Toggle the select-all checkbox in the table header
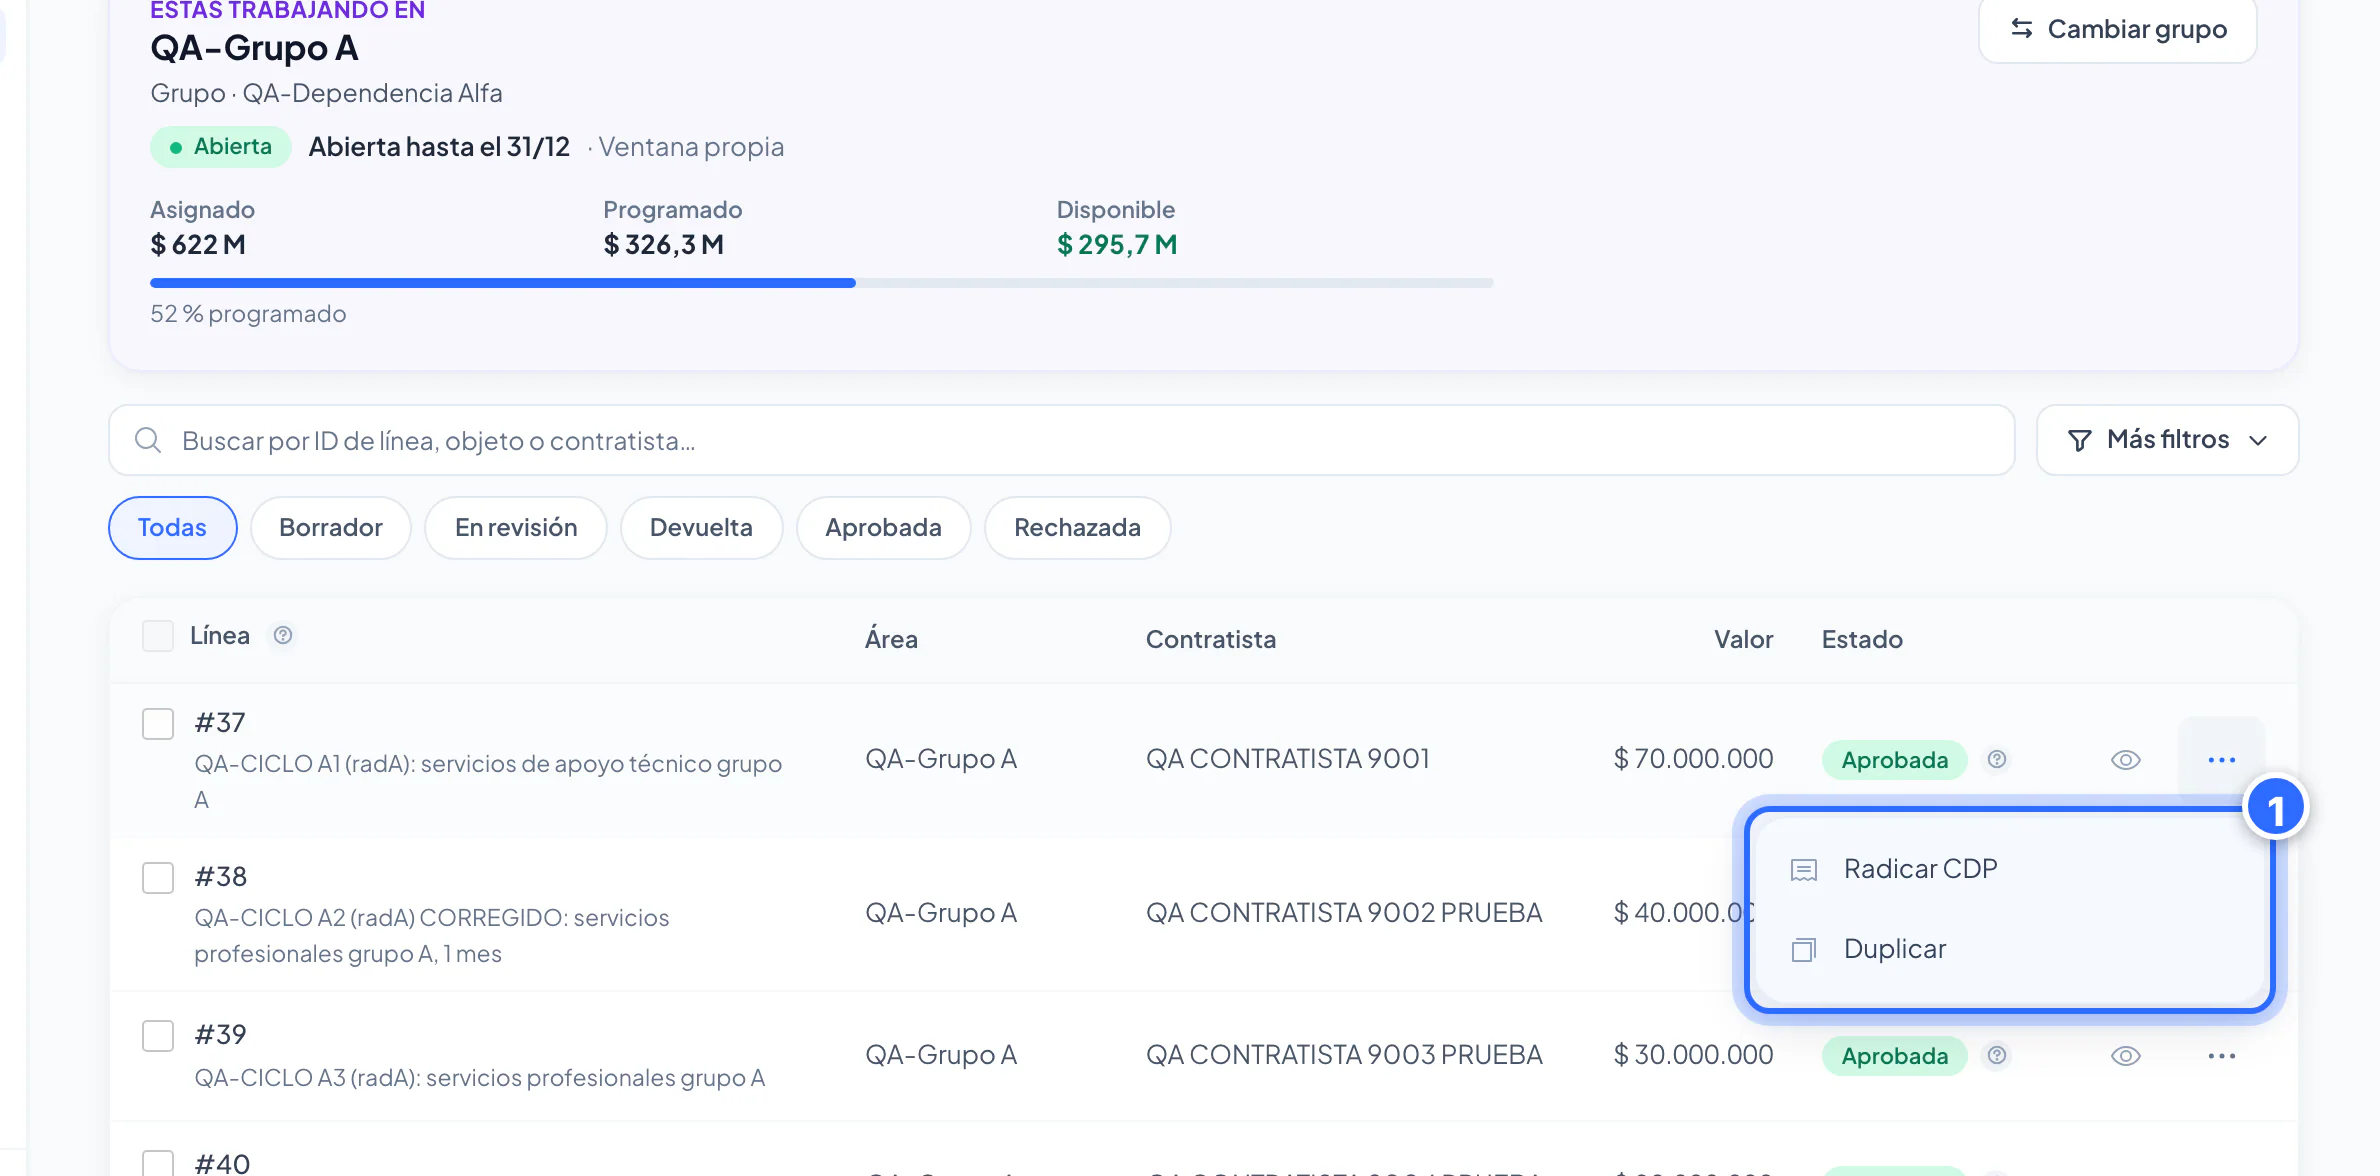The width and height of the screenshot is (2380, 1176). click(158, 635)
